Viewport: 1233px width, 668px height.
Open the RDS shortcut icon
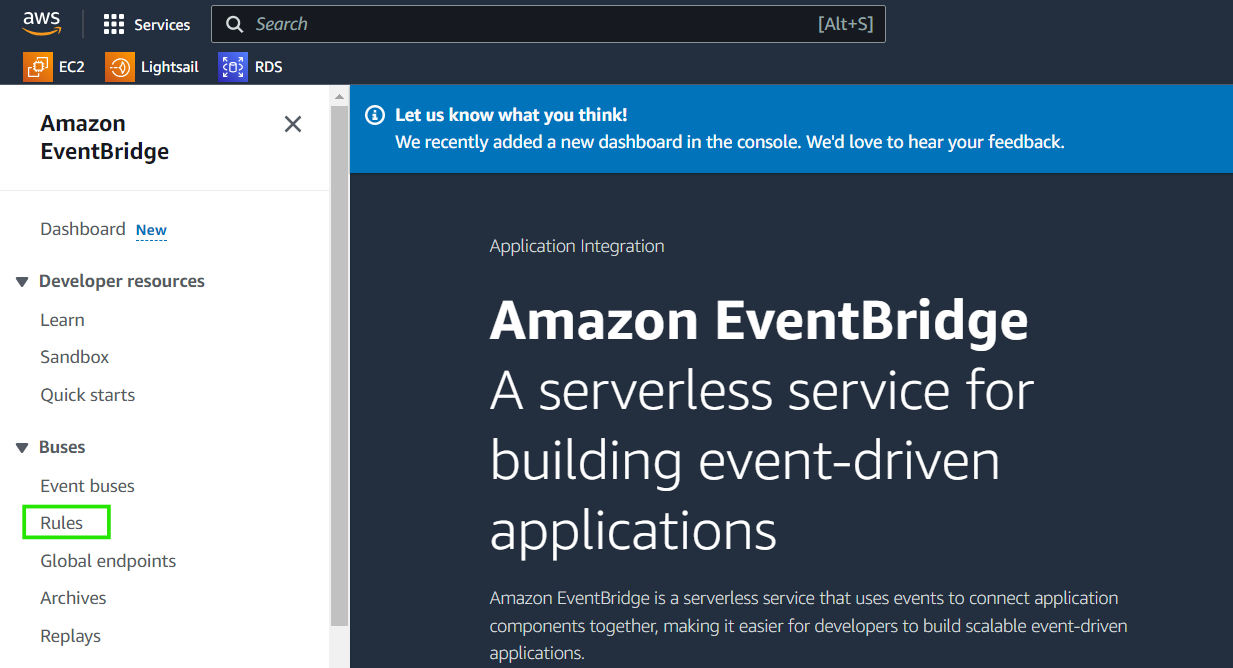click(x=233, y=67)
